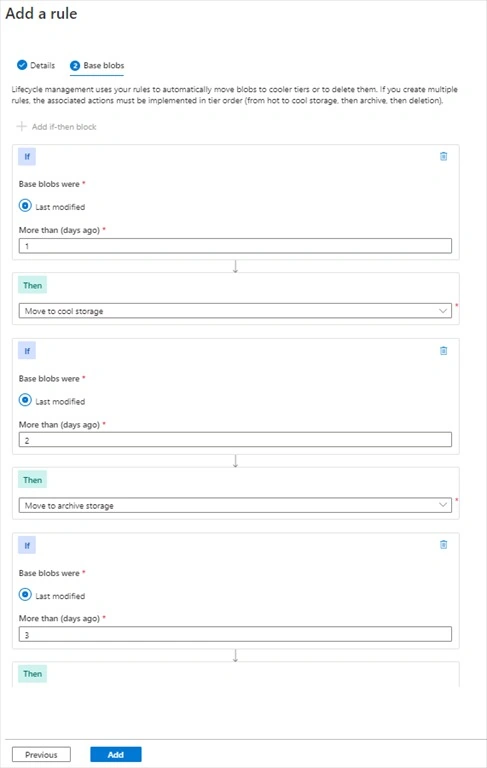The width and height of the screenshot is (487, 768).
Task: Expand cool storage dropdown chevron arrow
Action: click(x=443, y=311)
